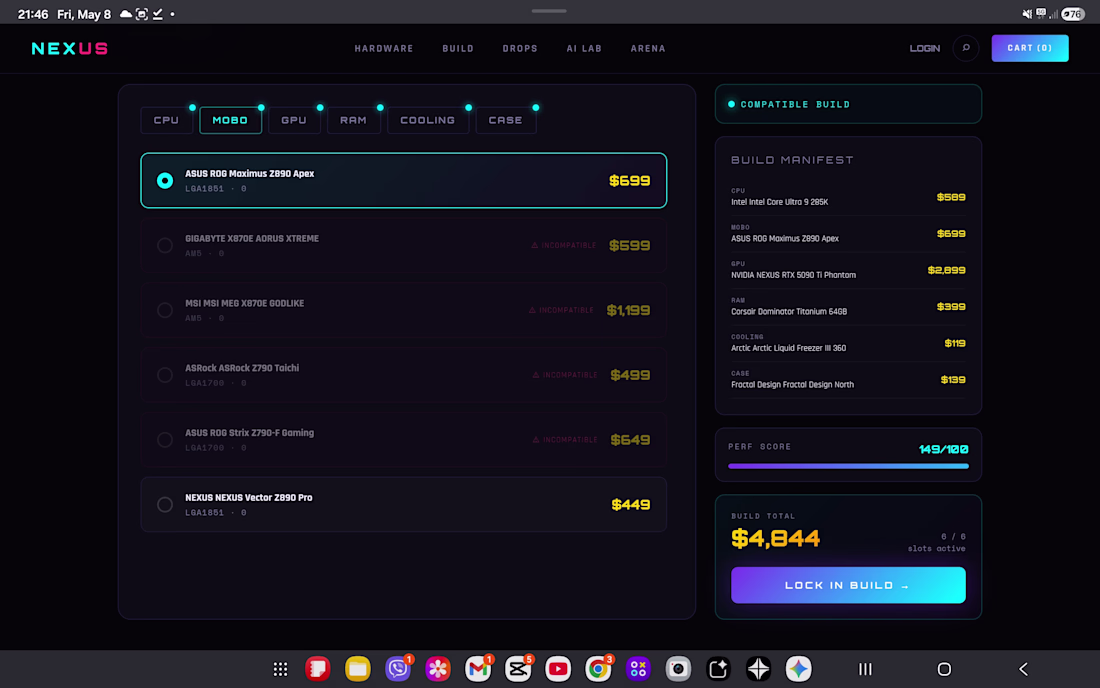Image resolution: width=1100 pixels, height=688 pixels.
Task: Open CapCut from the taskbar
Action: click(518, 669)
